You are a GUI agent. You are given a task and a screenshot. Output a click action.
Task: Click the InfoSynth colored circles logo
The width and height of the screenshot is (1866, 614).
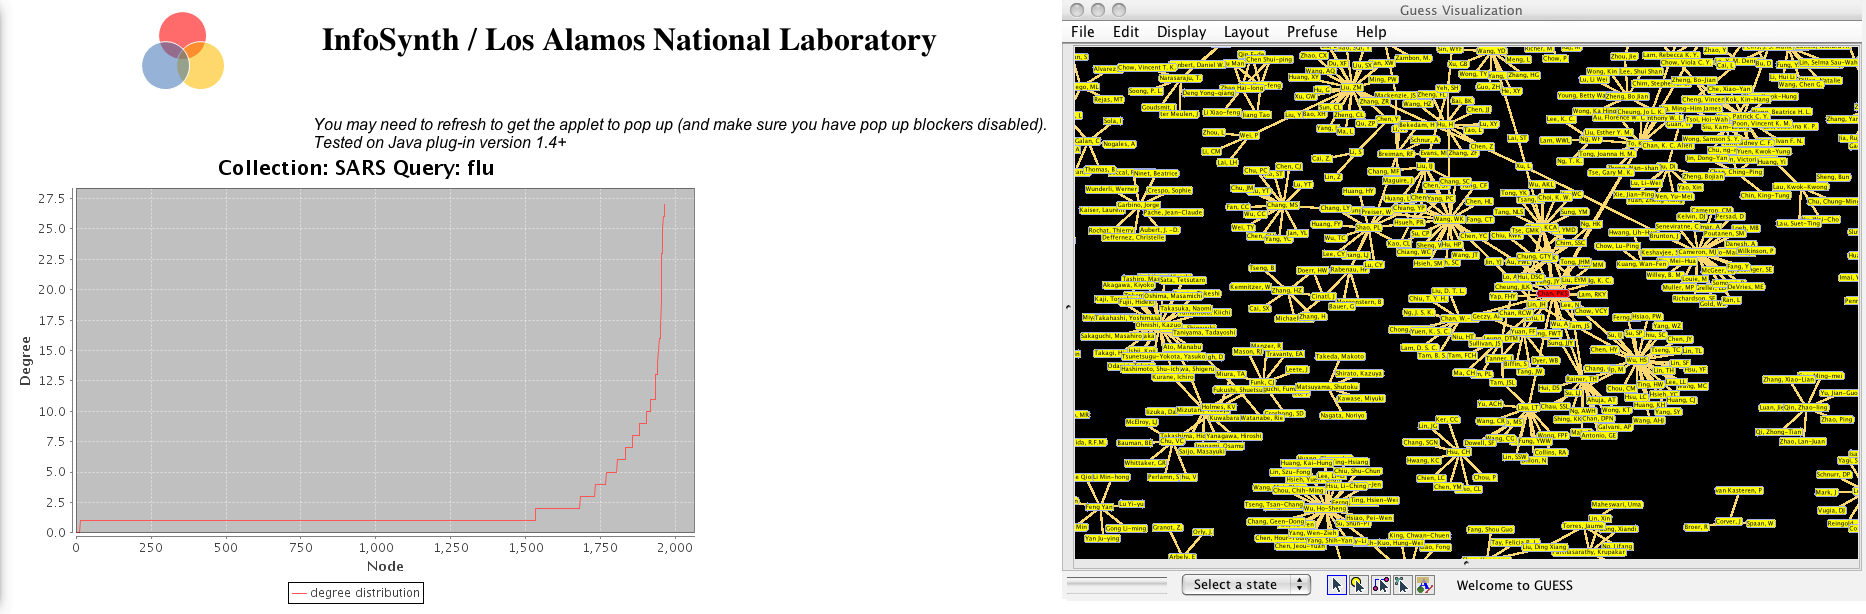[183, 51]
